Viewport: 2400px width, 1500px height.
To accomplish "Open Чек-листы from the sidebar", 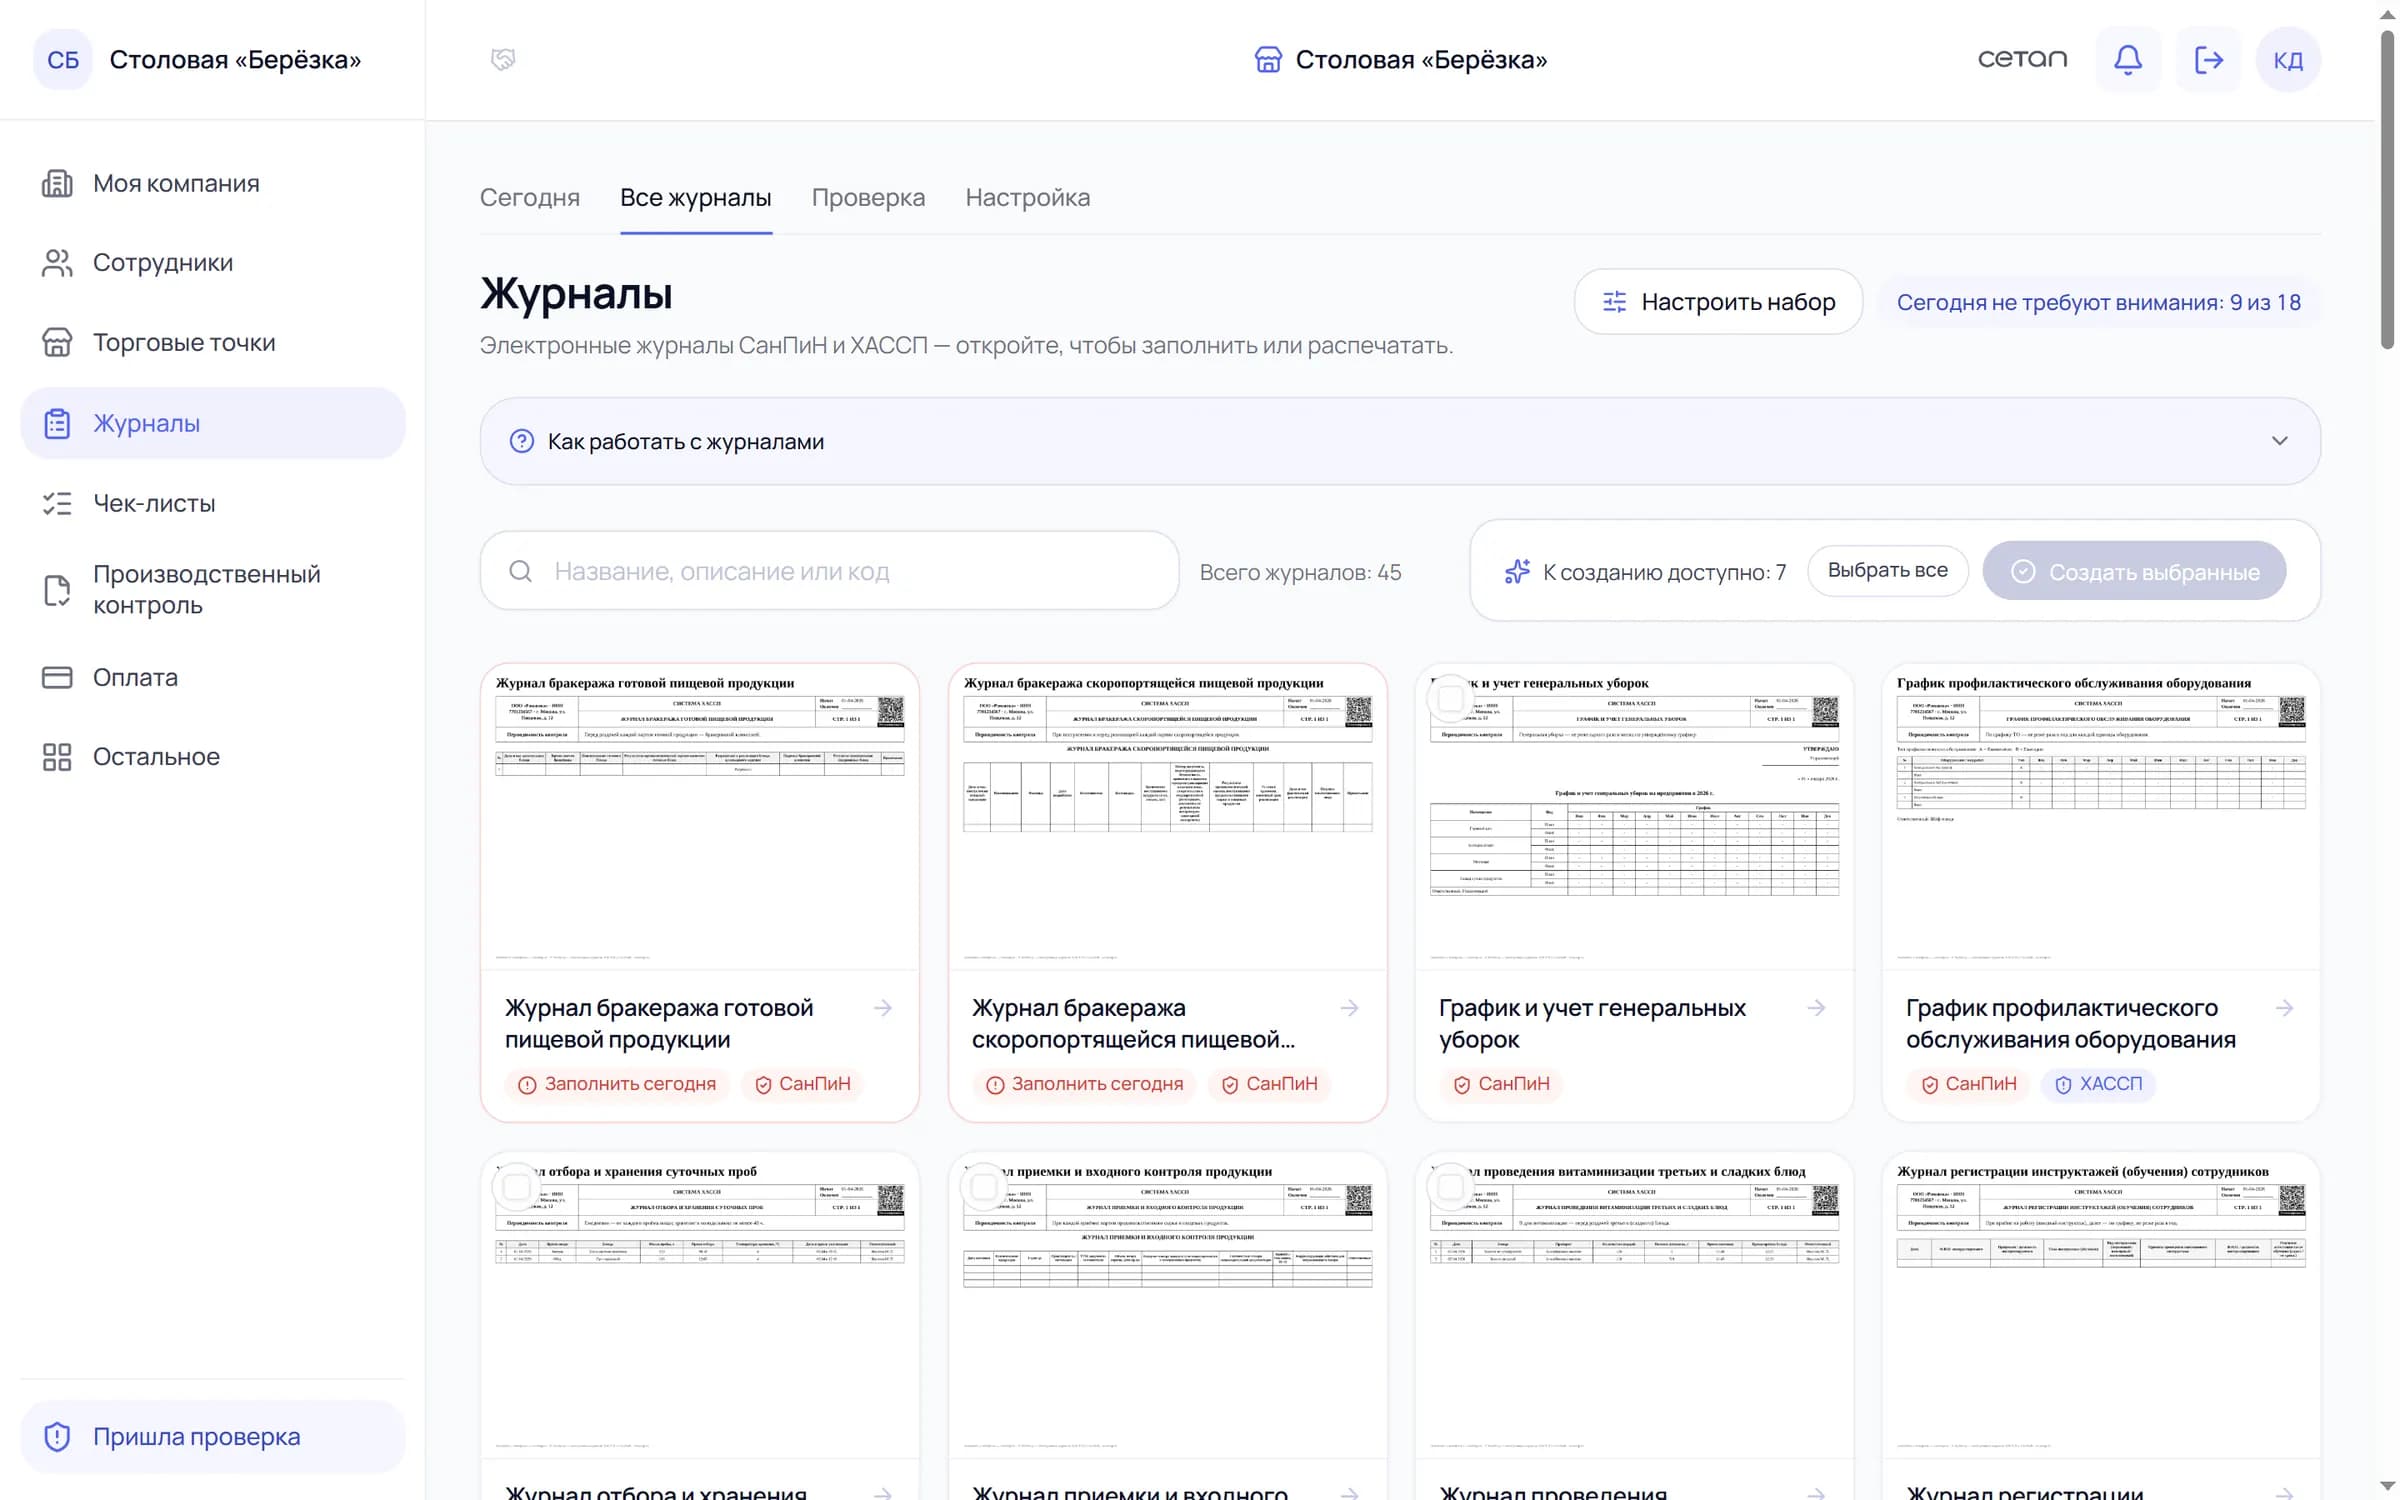I will pos(213,503).
